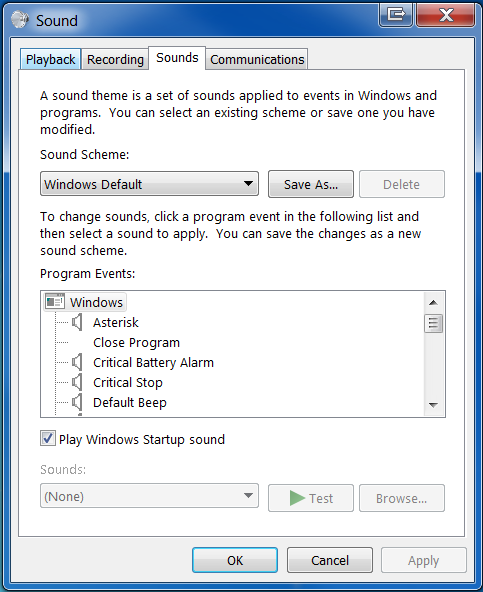Click the restore window icon in title bar

tap(395, 14)
